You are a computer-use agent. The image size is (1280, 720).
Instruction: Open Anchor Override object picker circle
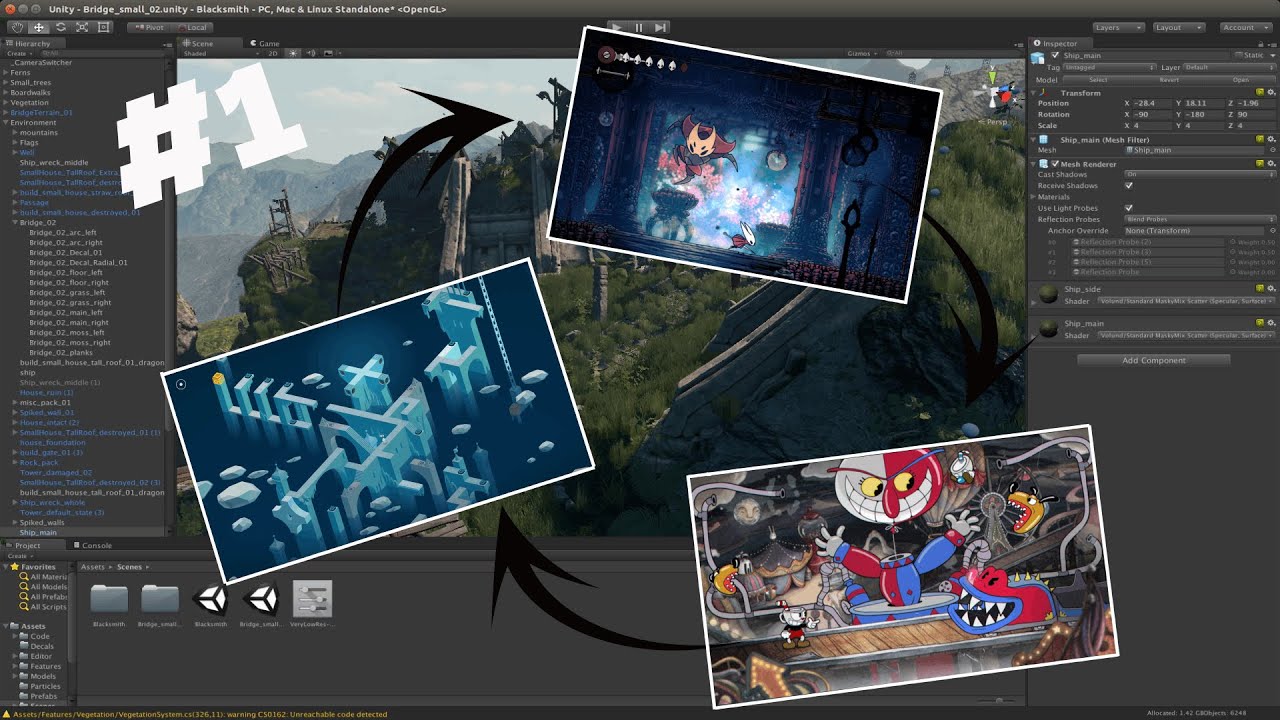1272,231
